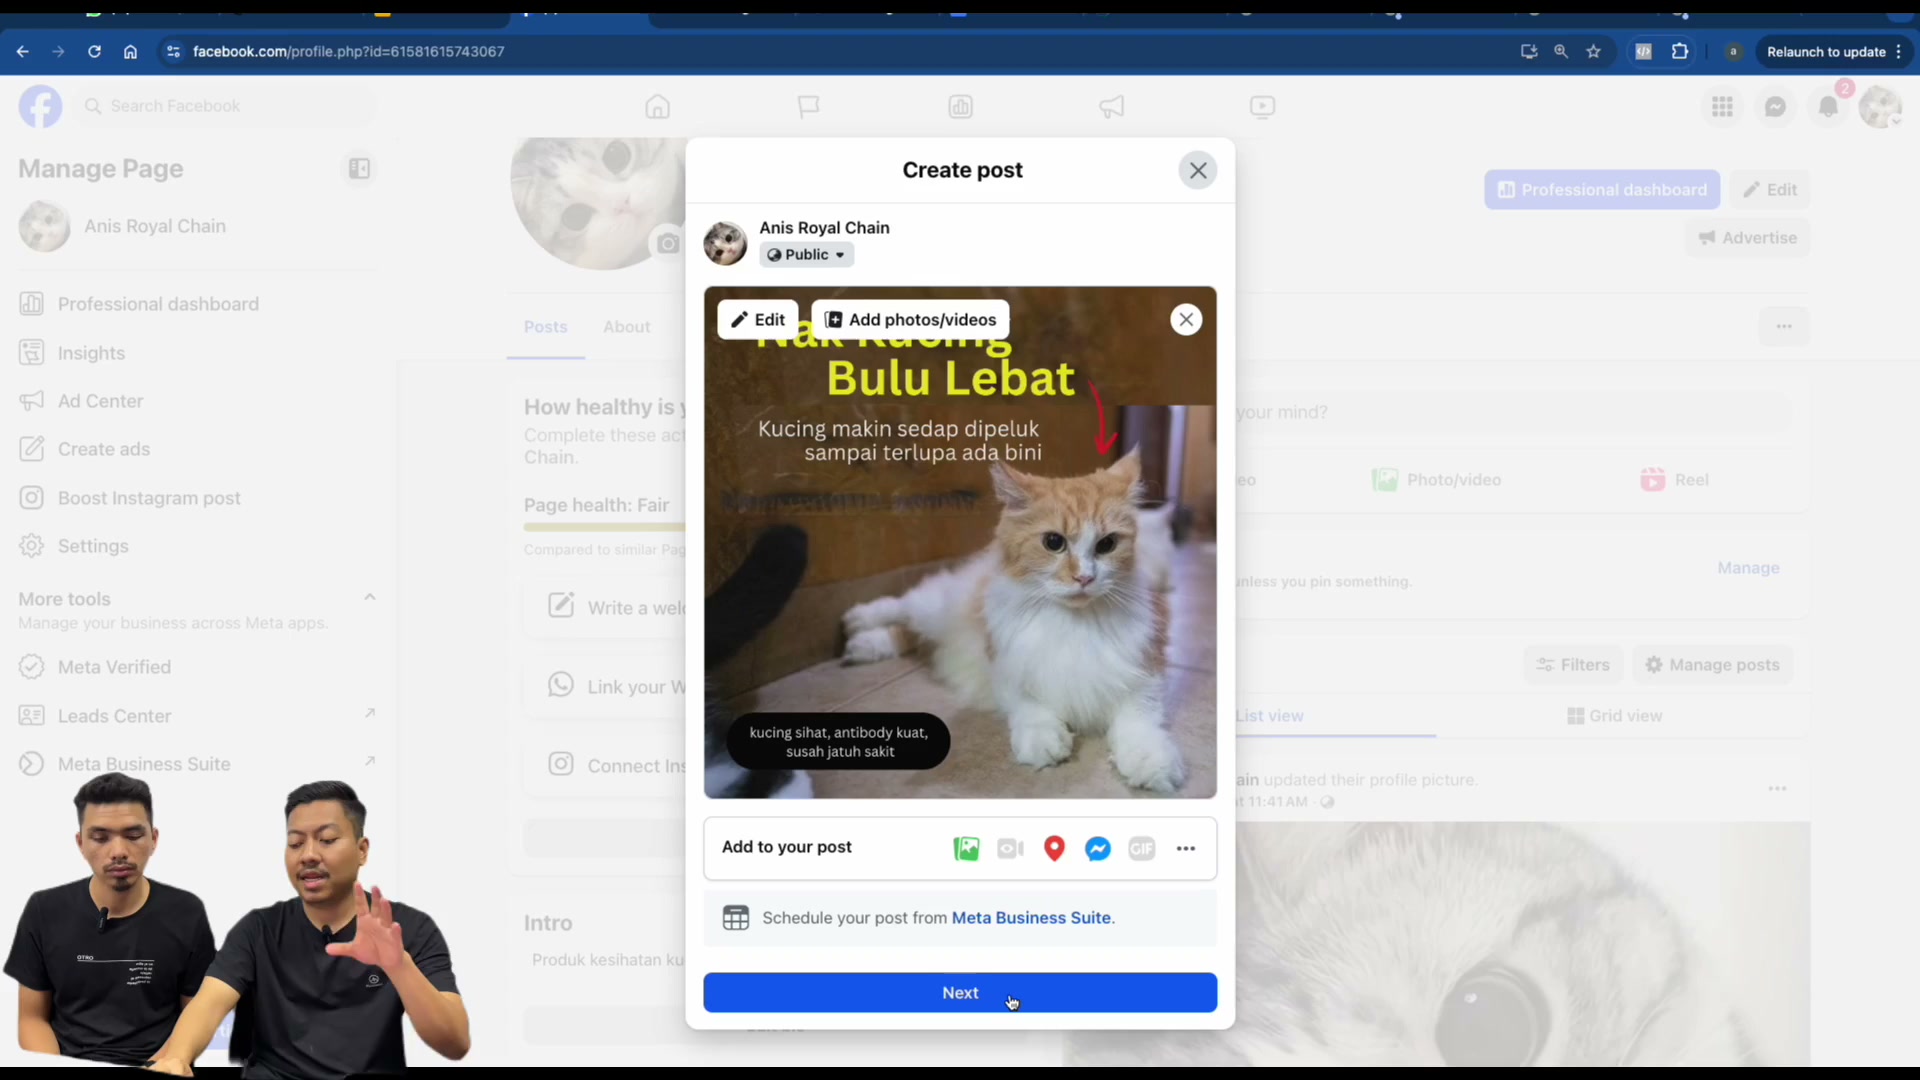1920x1080 pixels.
Task: Click the red location pin check-in icon
Action: pyautogui.click(x=1054, y=848)
